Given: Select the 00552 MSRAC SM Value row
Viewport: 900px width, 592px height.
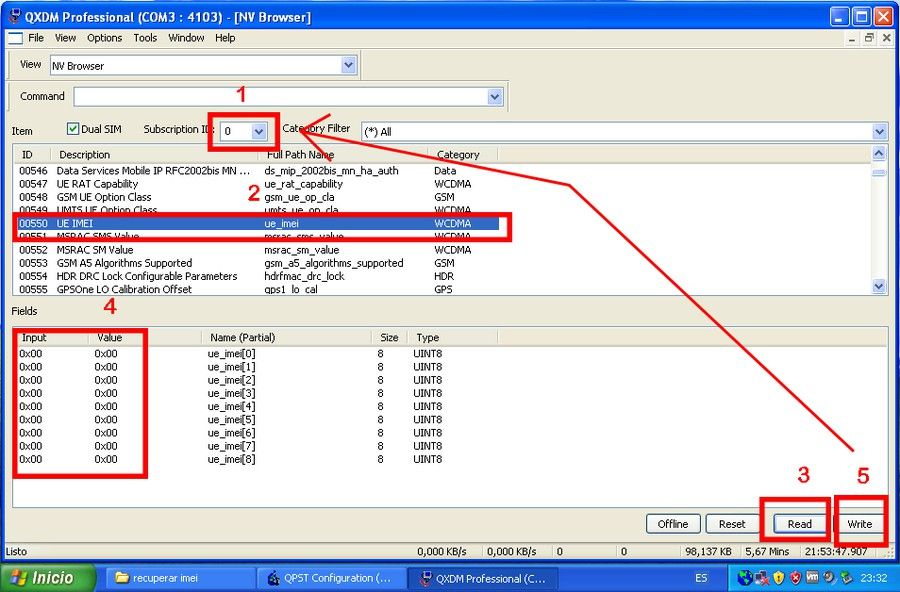Looking at the screenshot, I should pyautogui.click(x=258, y=250).
